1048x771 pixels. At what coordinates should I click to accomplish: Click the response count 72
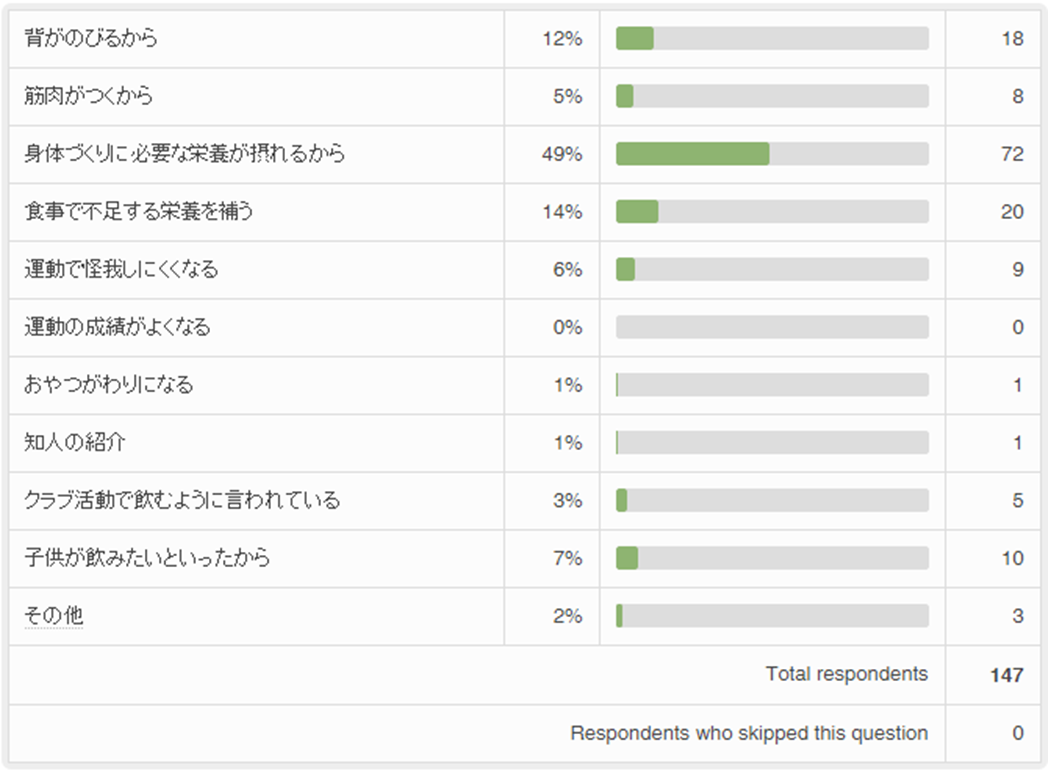coord(1012,154)
